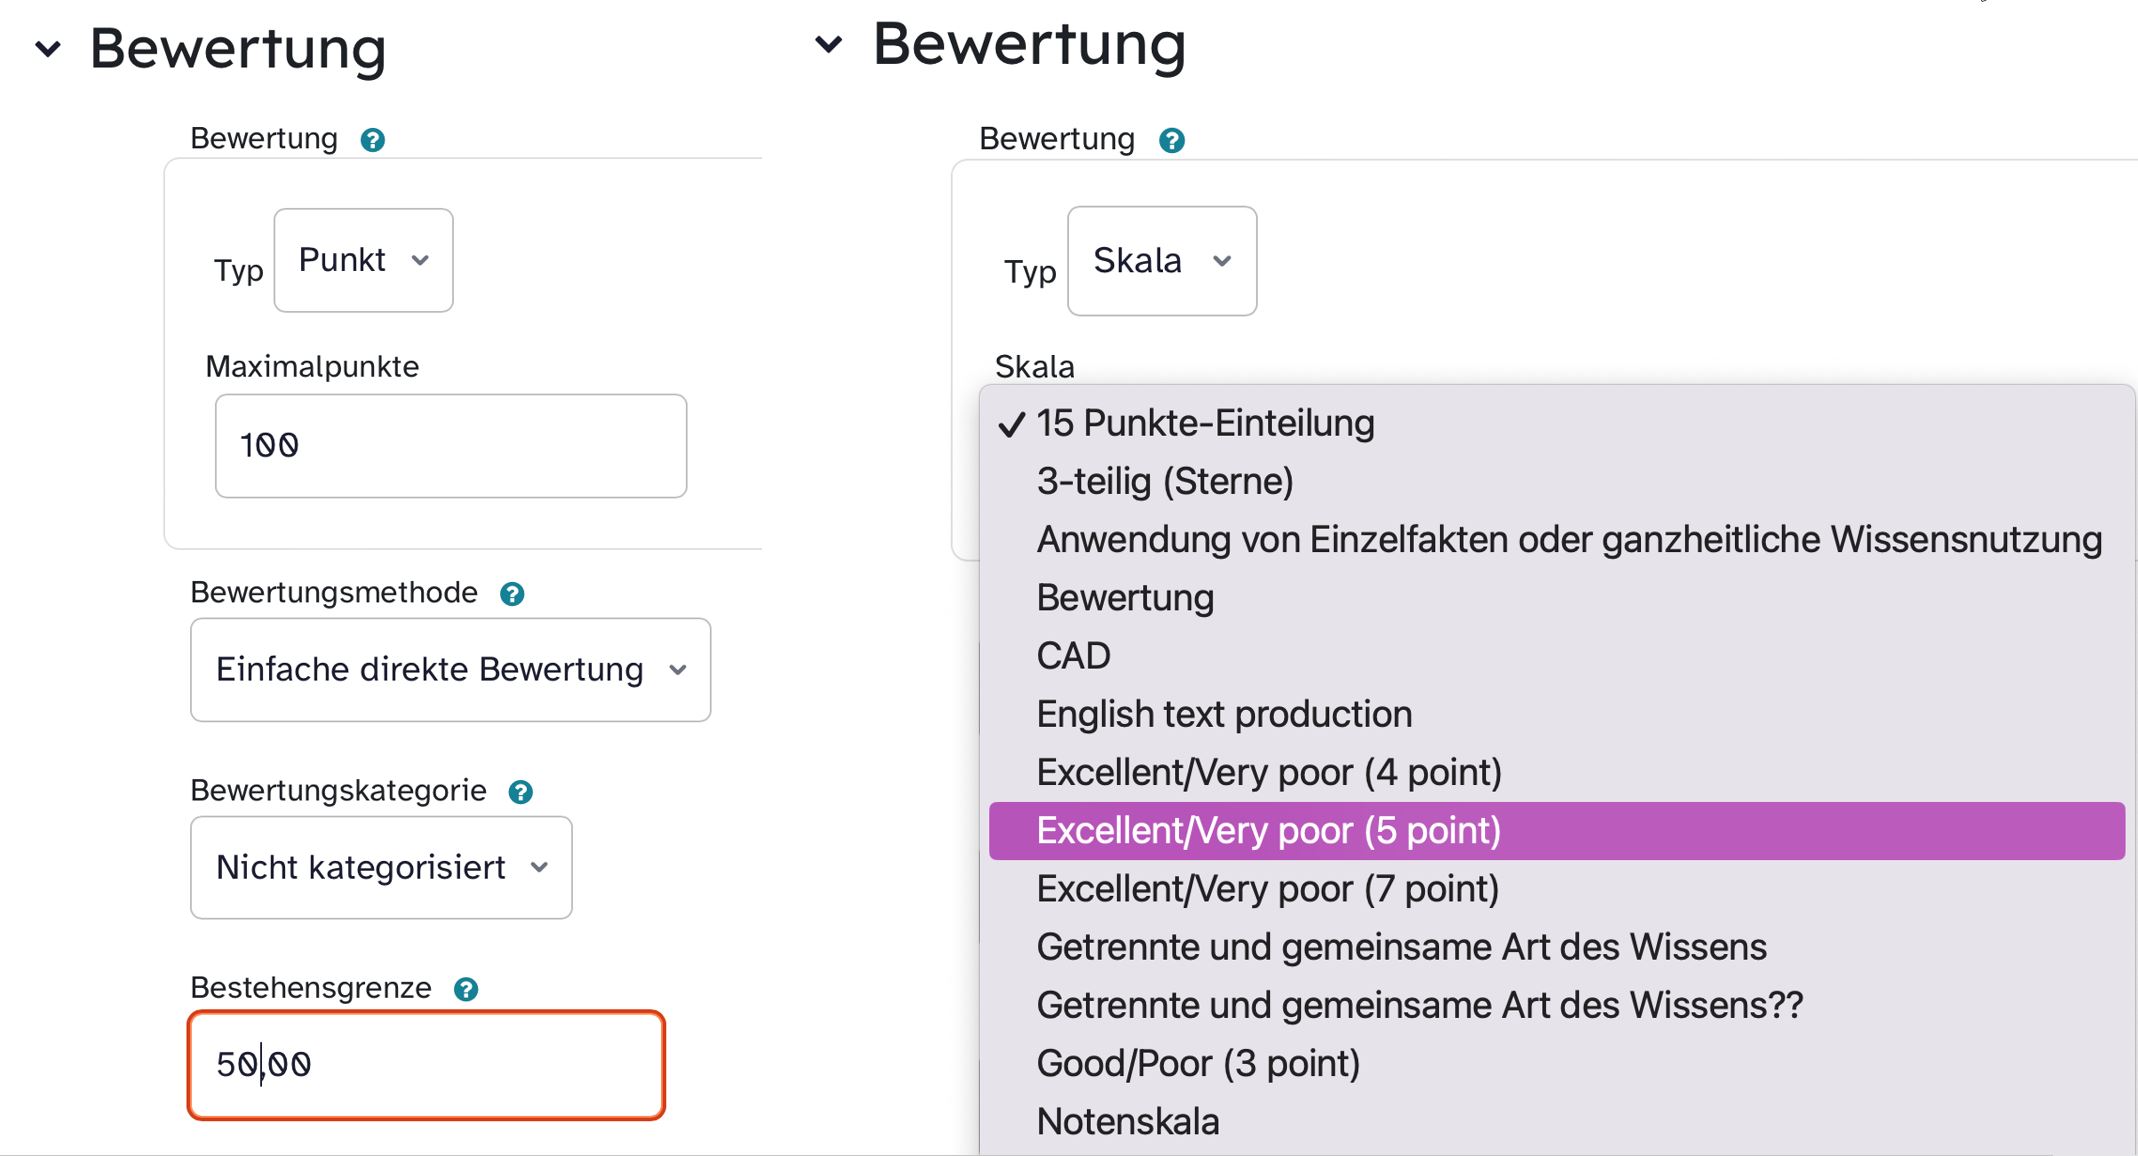Open help for Bewertungsmethode
This screenshot has width=2138, height=1156.
point(512,594)
